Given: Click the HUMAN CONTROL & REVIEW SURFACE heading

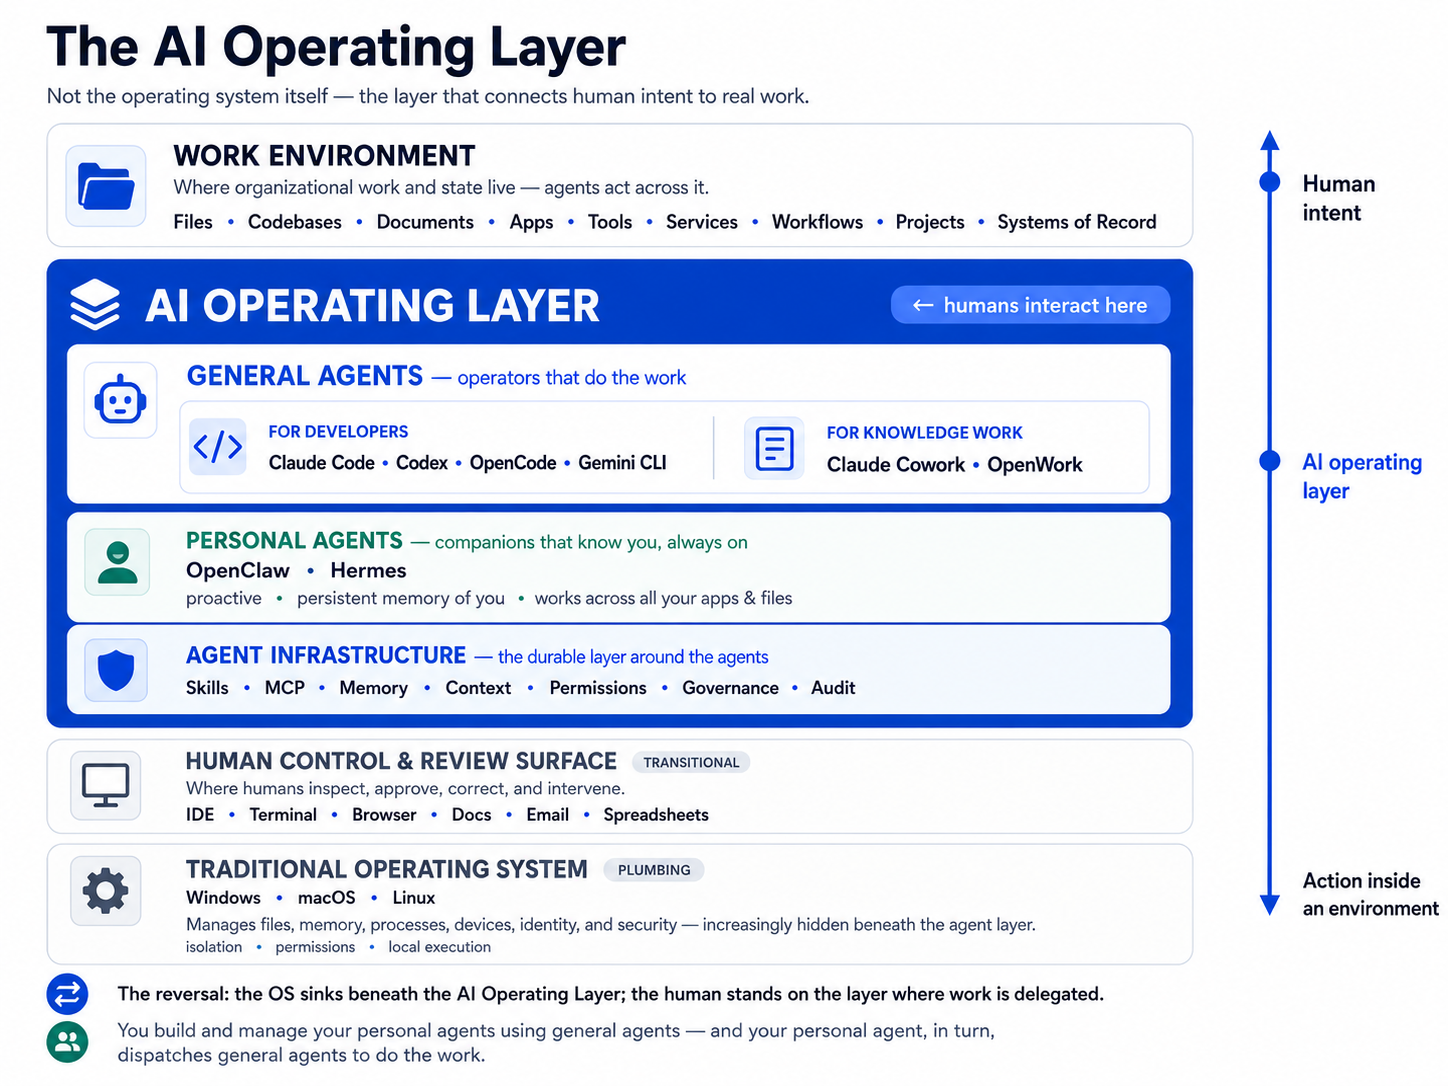Looking at the screenshot, I should (x=401, y=761).
